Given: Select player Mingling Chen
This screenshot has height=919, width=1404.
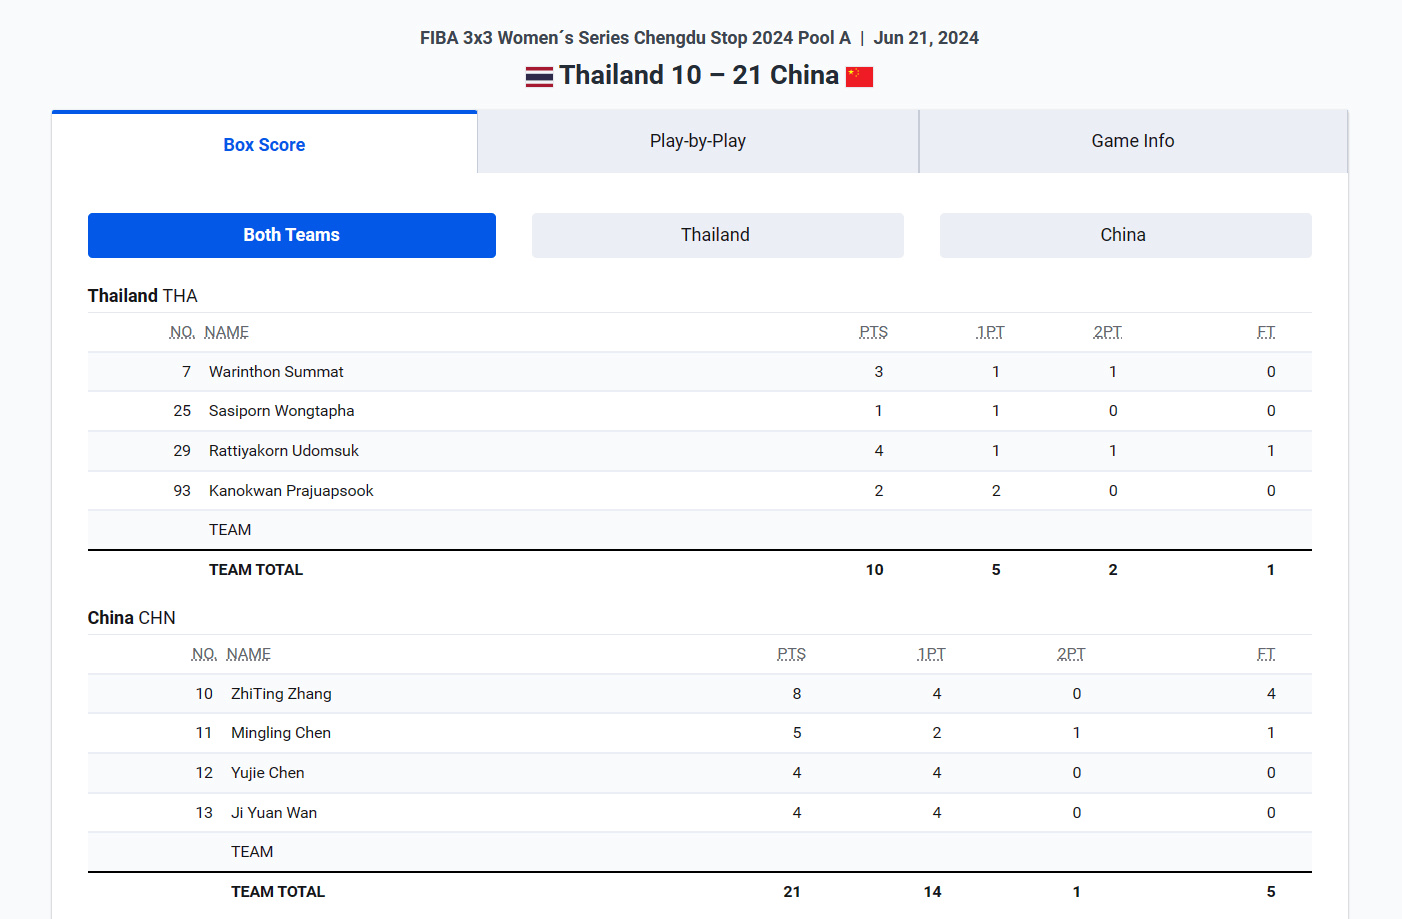Looking at the screenshot, I should coord(281,733).
